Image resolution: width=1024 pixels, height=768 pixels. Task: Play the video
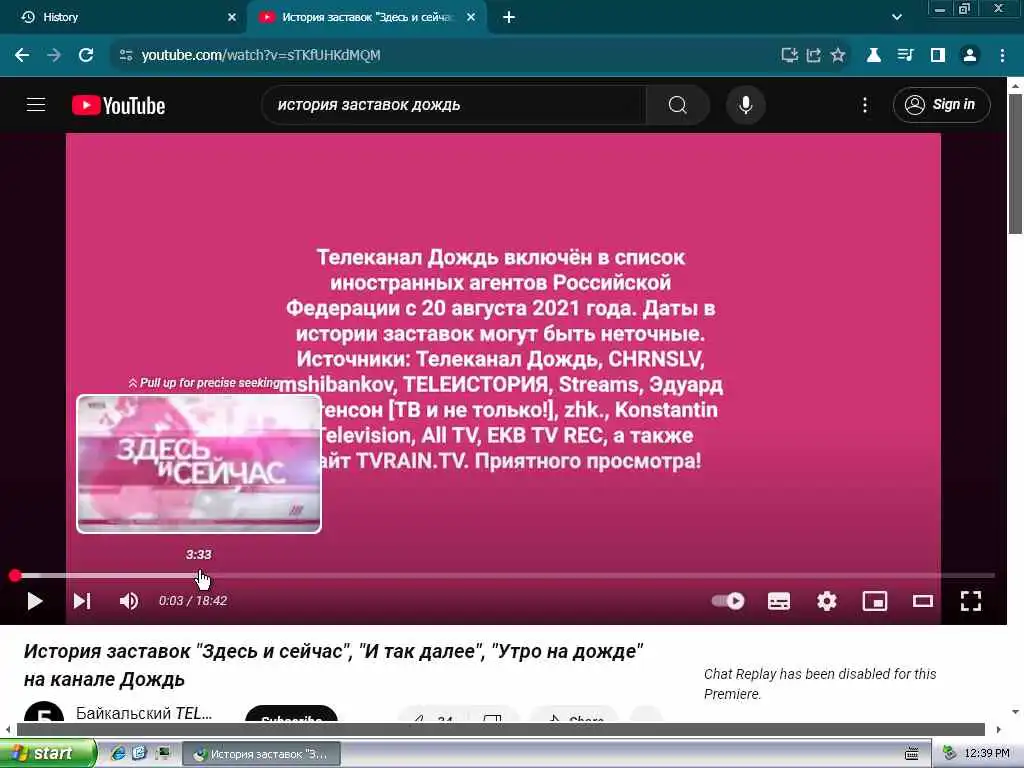35,601
